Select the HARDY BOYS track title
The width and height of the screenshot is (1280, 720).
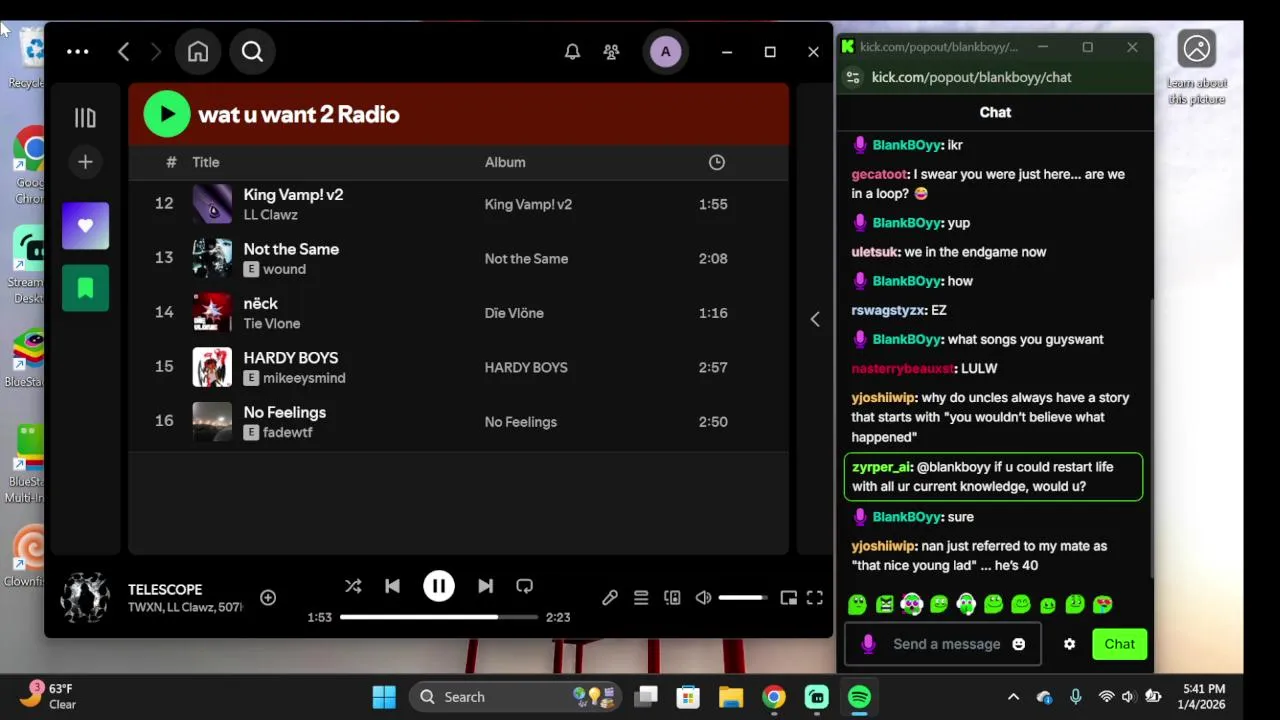tap(291, 358)
